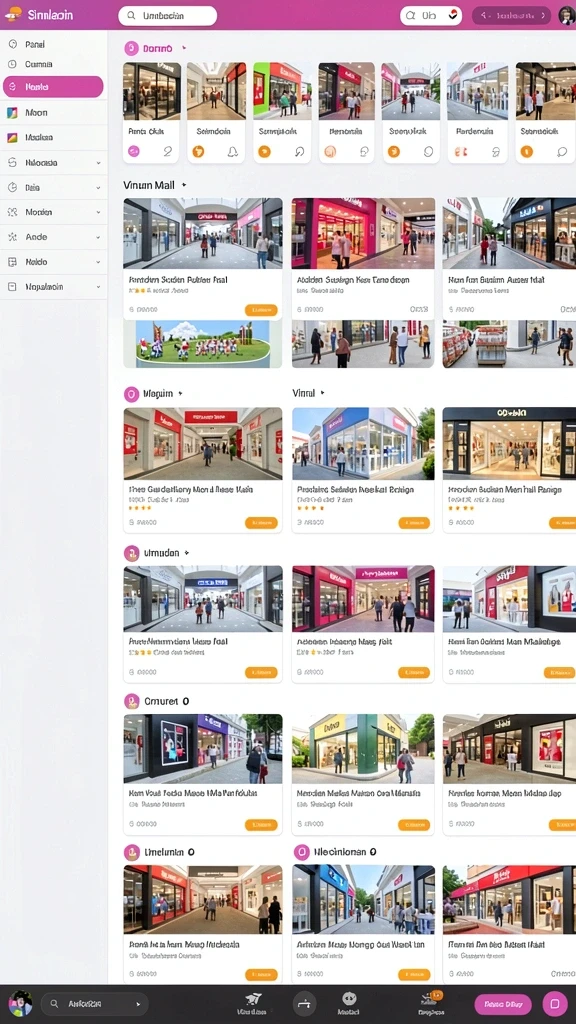Click the cart icon in the bottom bar
Viewport: 576px width, 1024px height.
click(x=253, y=999)
